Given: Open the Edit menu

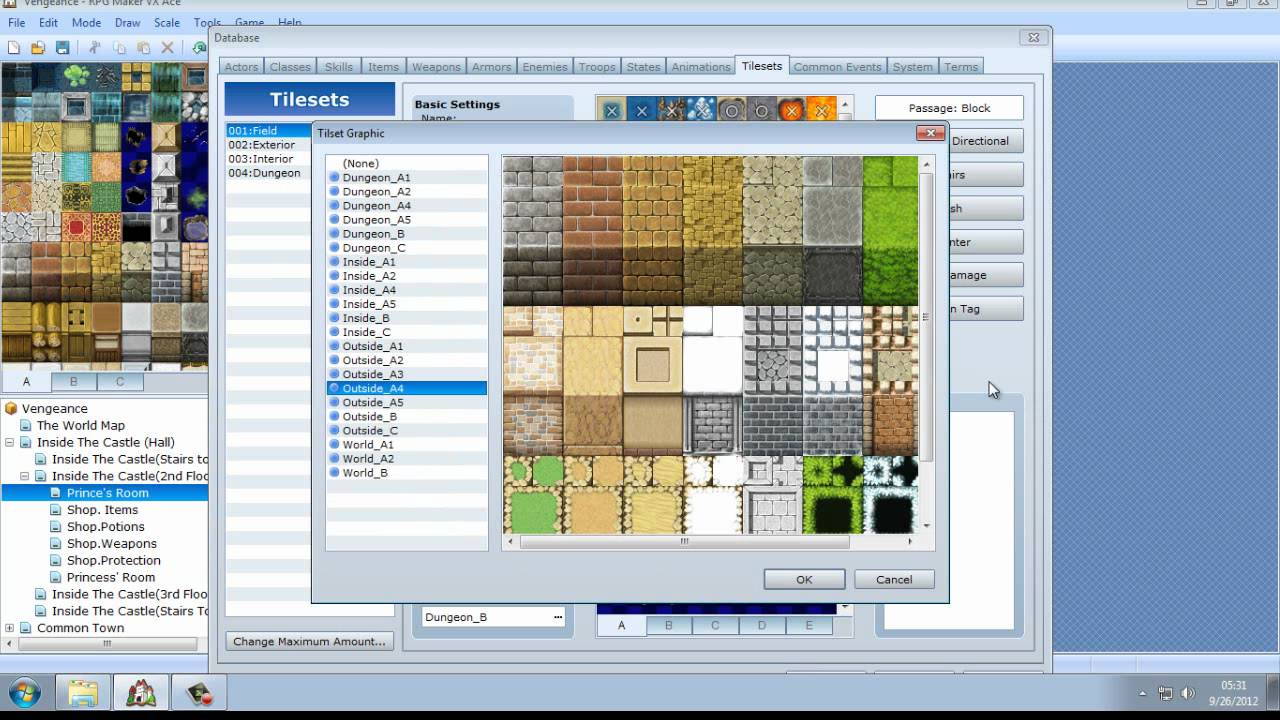Looking at the screenshot, I should tap(48, 22).
